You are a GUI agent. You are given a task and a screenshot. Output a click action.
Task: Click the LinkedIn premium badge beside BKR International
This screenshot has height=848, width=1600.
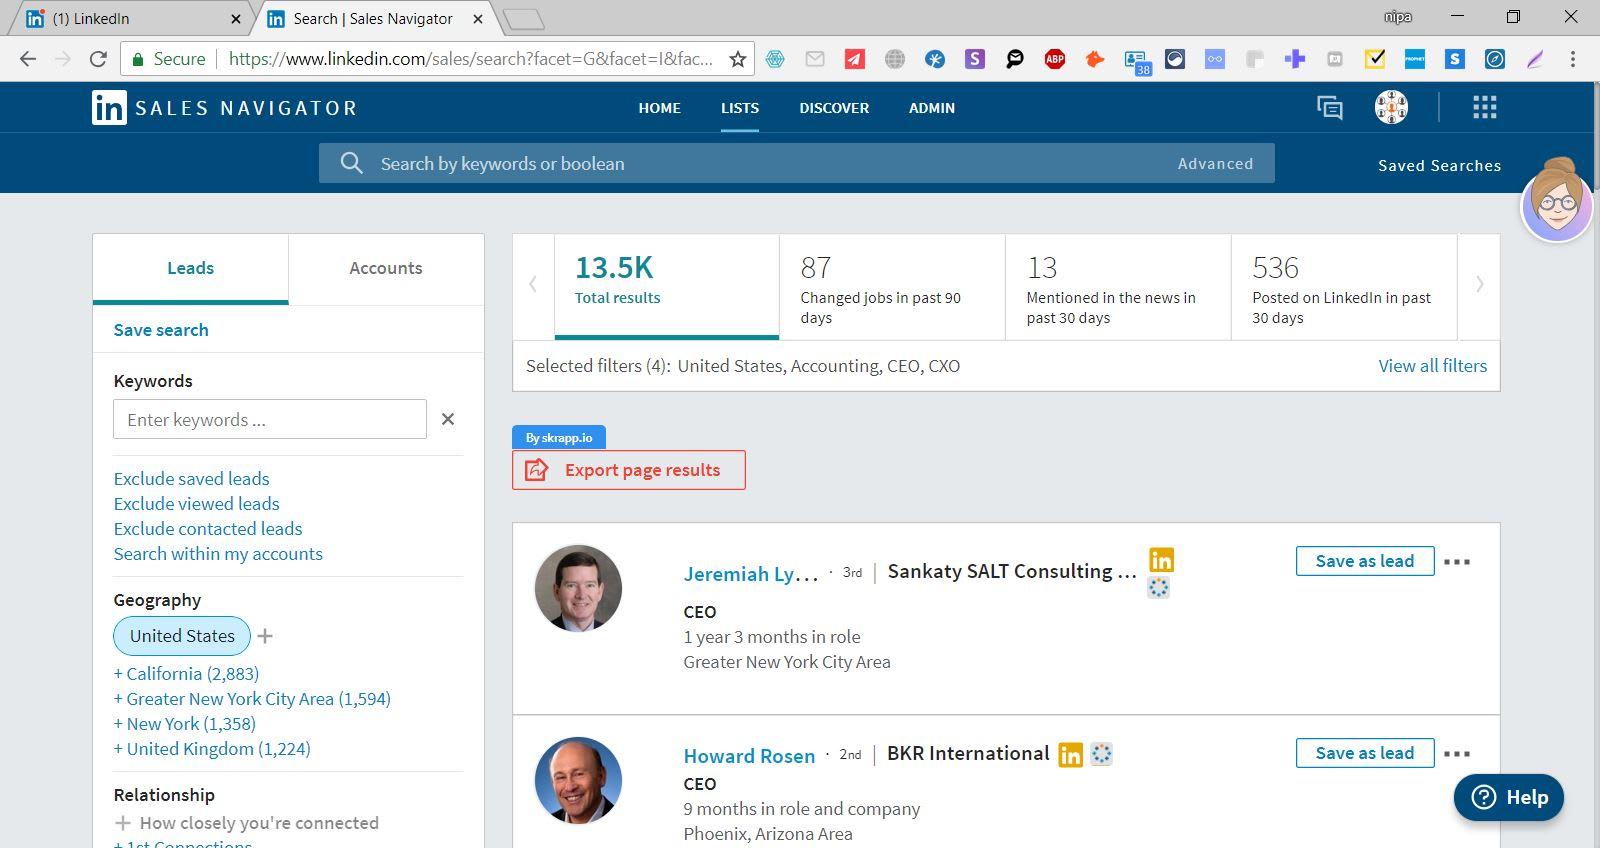coord(1070,755)
